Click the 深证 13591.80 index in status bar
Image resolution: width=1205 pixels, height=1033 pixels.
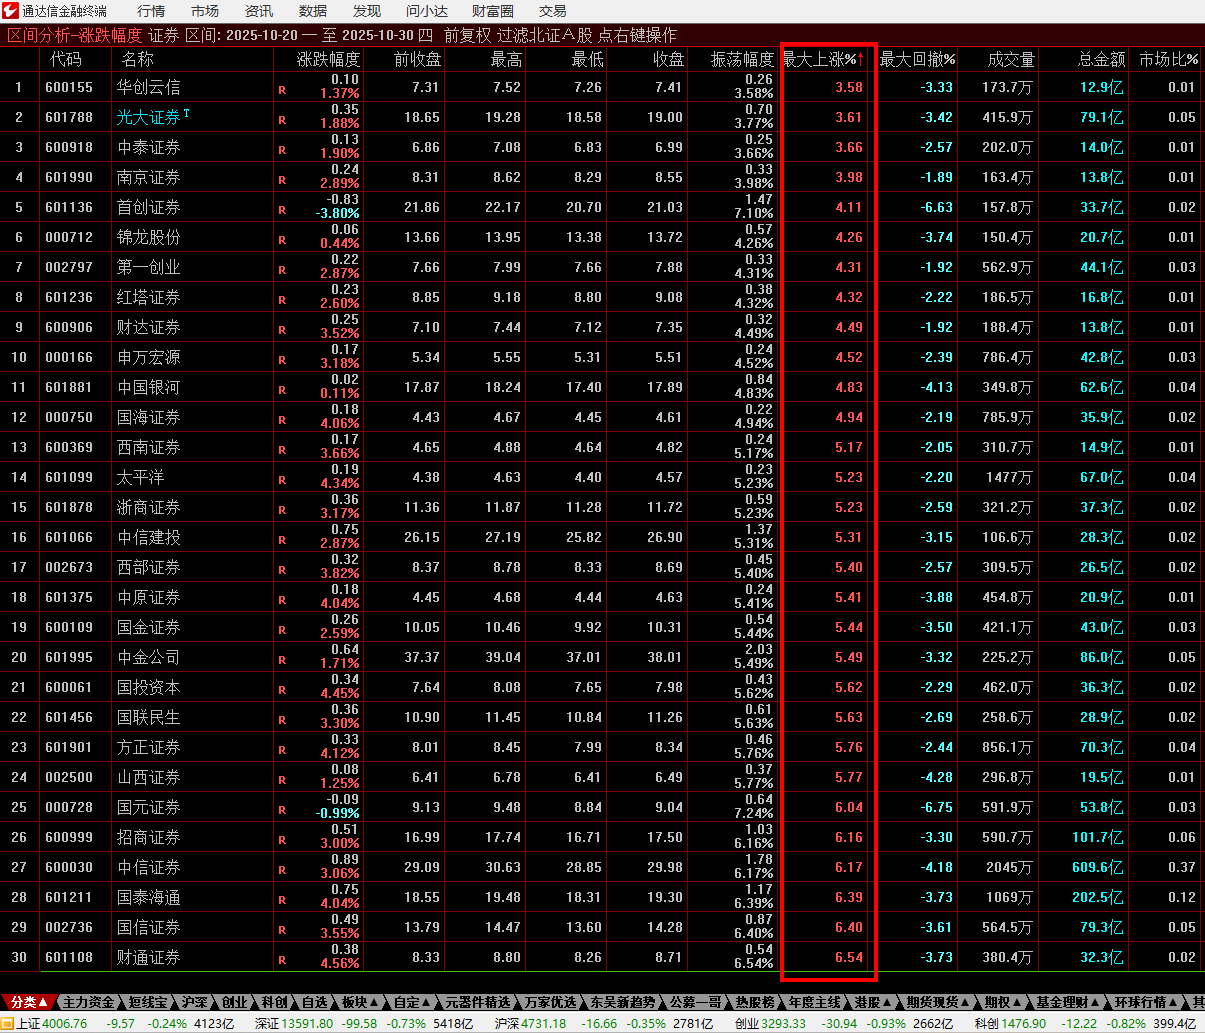click(294, 1023)
